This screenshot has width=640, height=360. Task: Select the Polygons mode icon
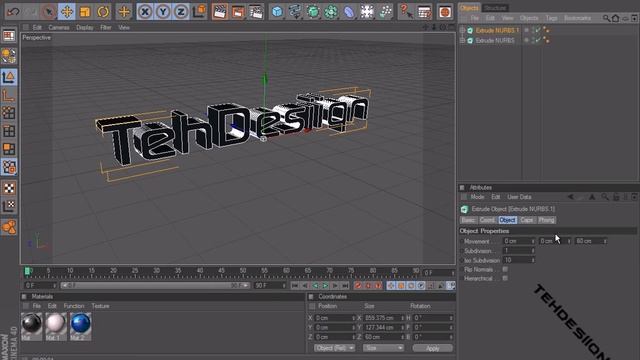tap(9, 149)
